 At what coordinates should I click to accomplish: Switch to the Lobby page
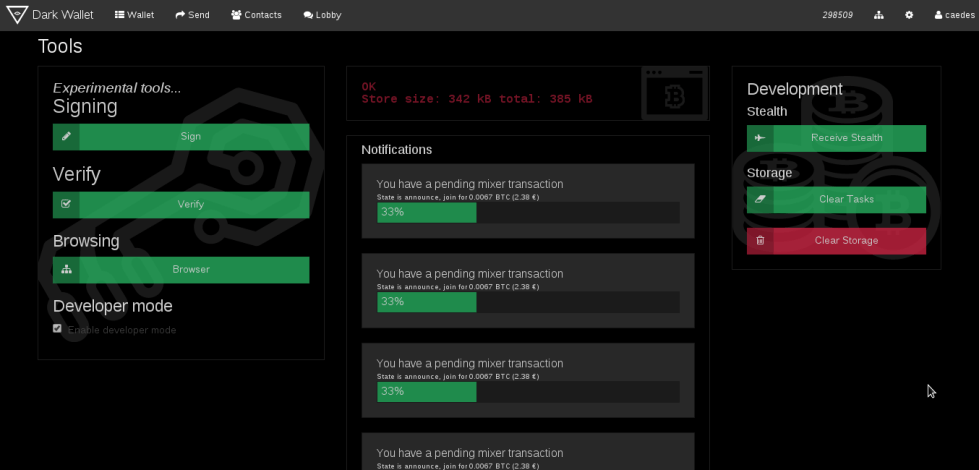tap(322, 15)
